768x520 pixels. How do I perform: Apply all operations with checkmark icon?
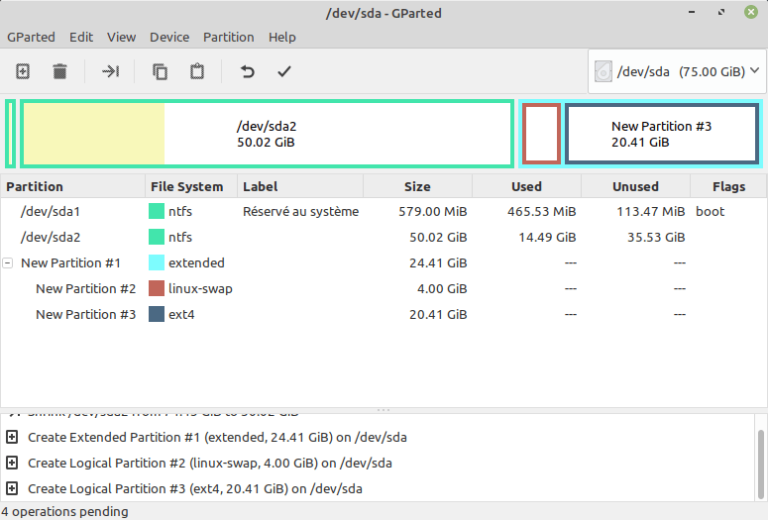(x=284, y=71)
